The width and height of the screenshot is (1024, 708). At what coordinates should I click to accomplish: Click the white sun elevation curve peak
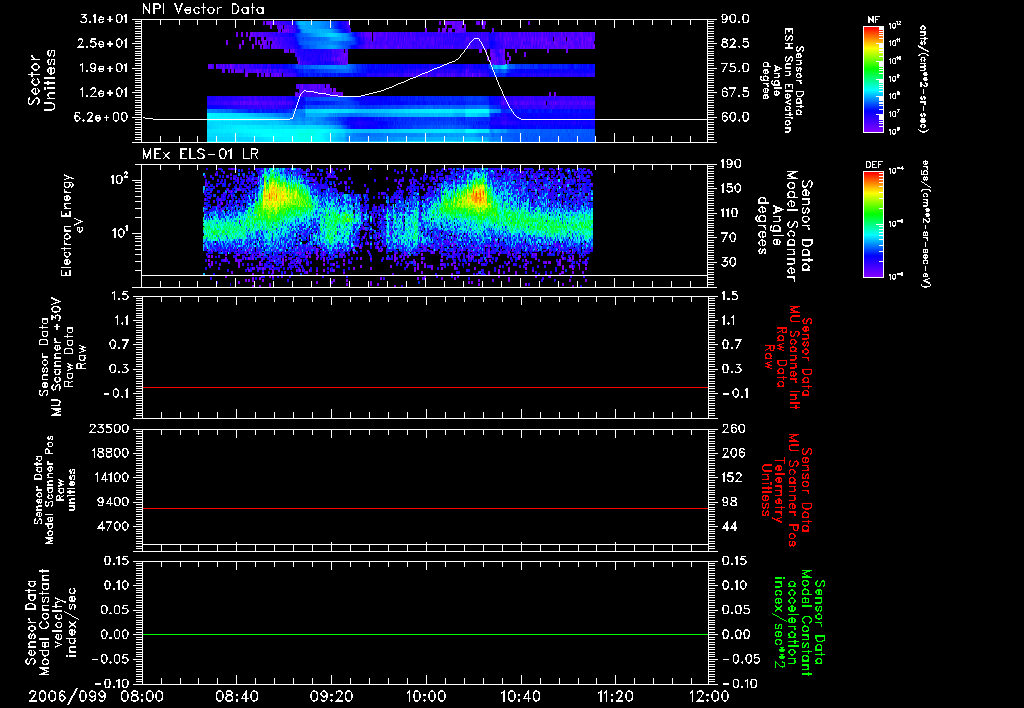coord(476,39)
